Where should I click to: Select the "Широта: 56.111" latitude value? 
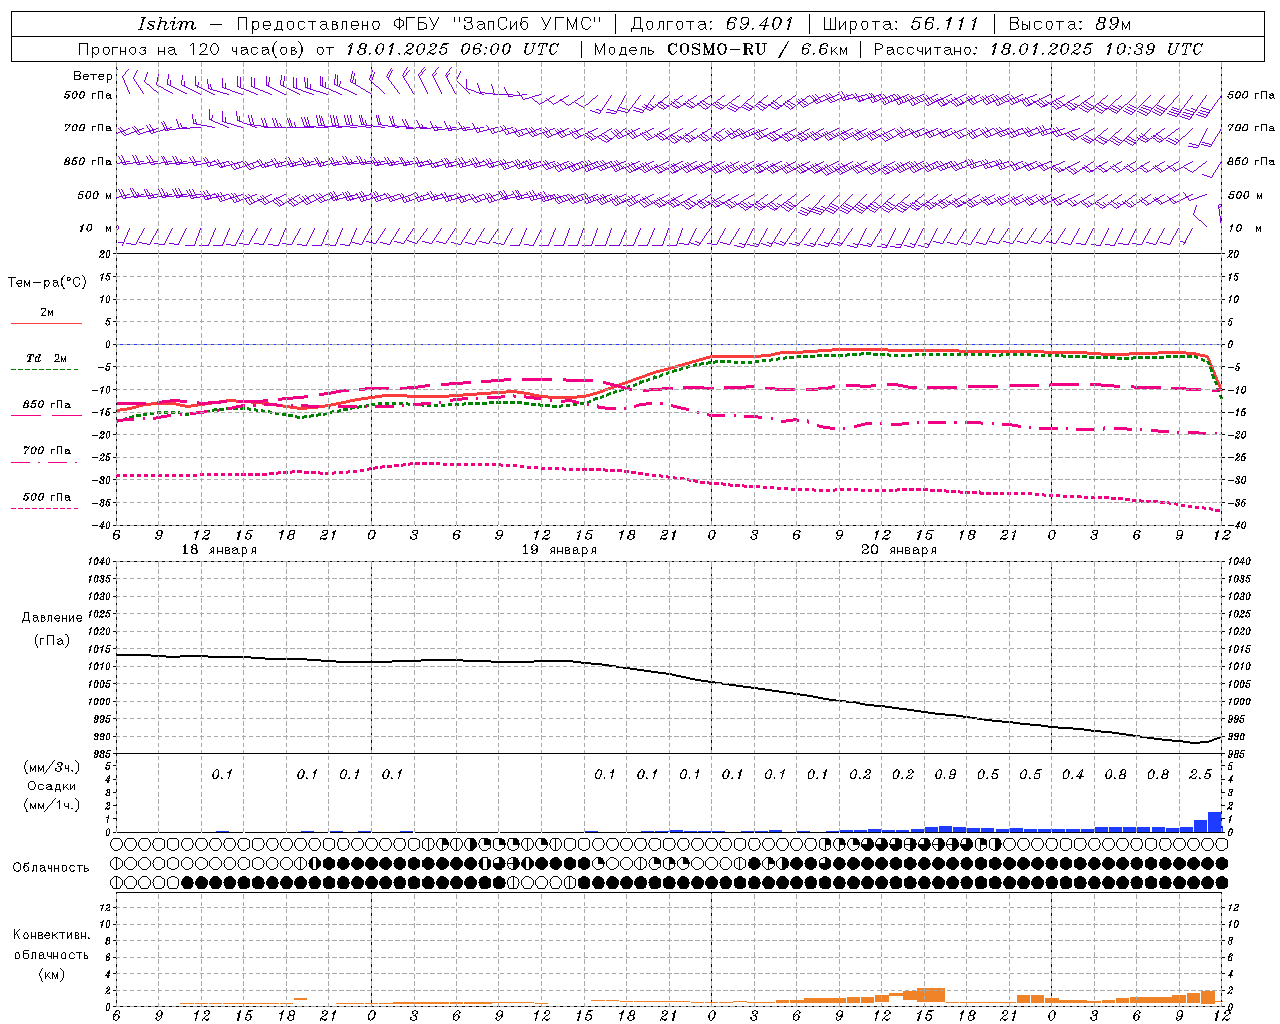[x=901, y=24]
